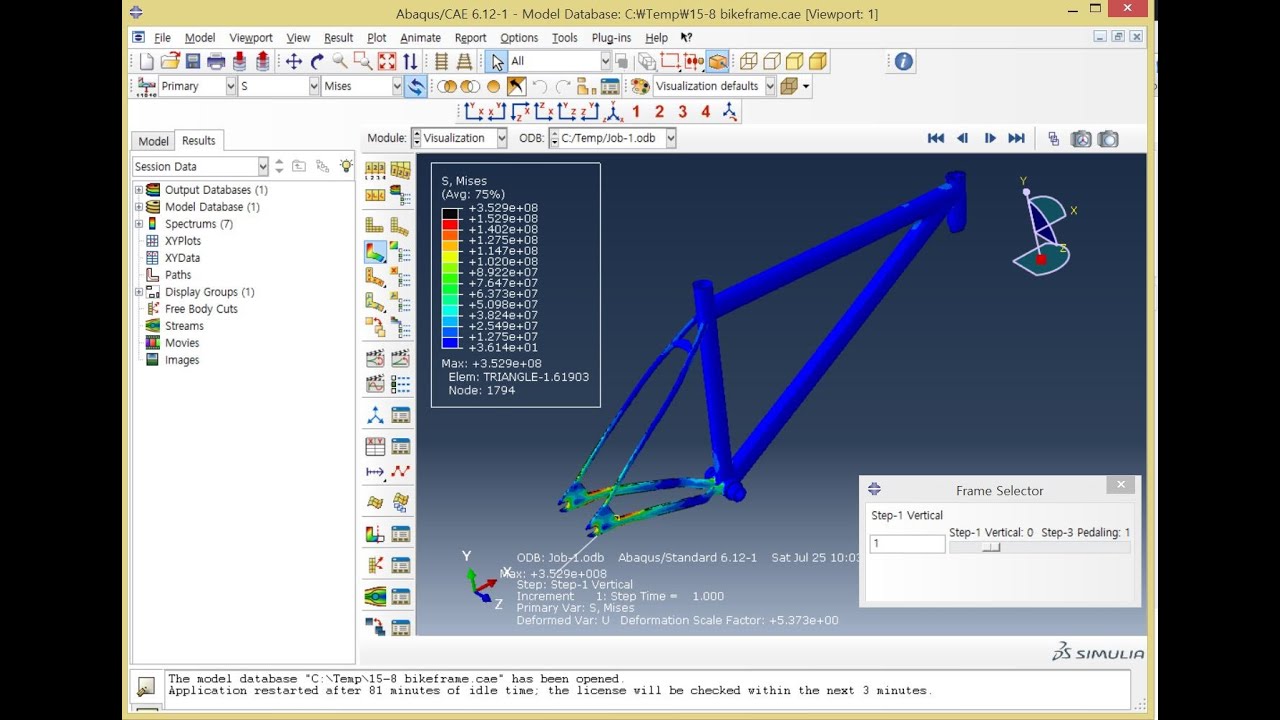Toggle Wireframe render style
Image resolution: width=1280 pixels, height=720 pixels.
tap(748, 62)
